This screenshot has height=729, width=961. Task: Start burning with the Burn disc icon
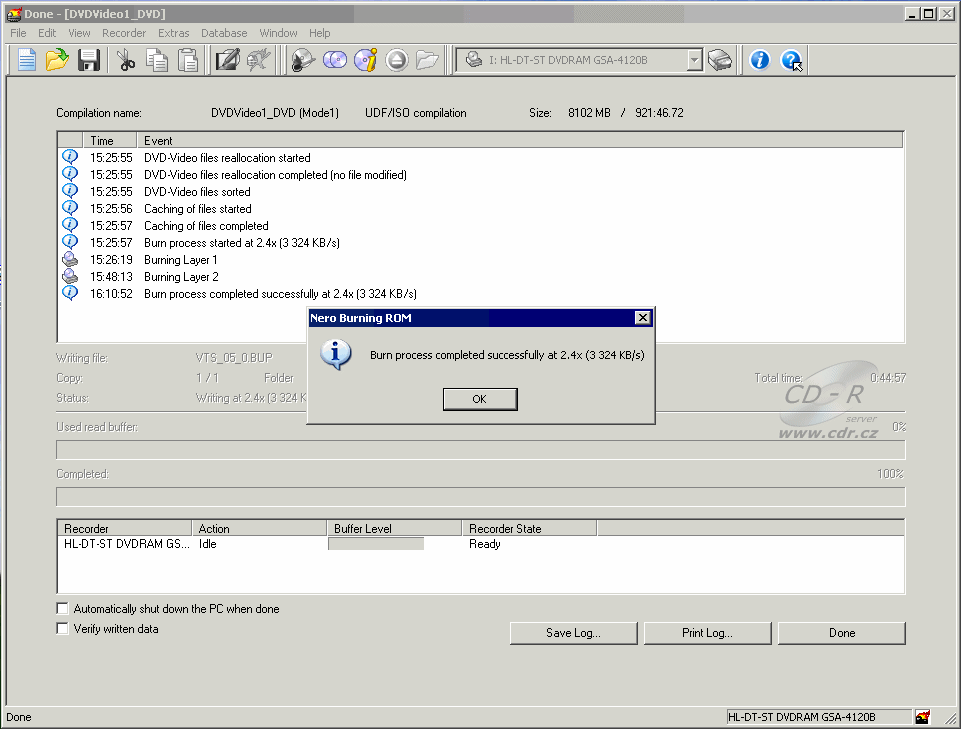(303, 60)
